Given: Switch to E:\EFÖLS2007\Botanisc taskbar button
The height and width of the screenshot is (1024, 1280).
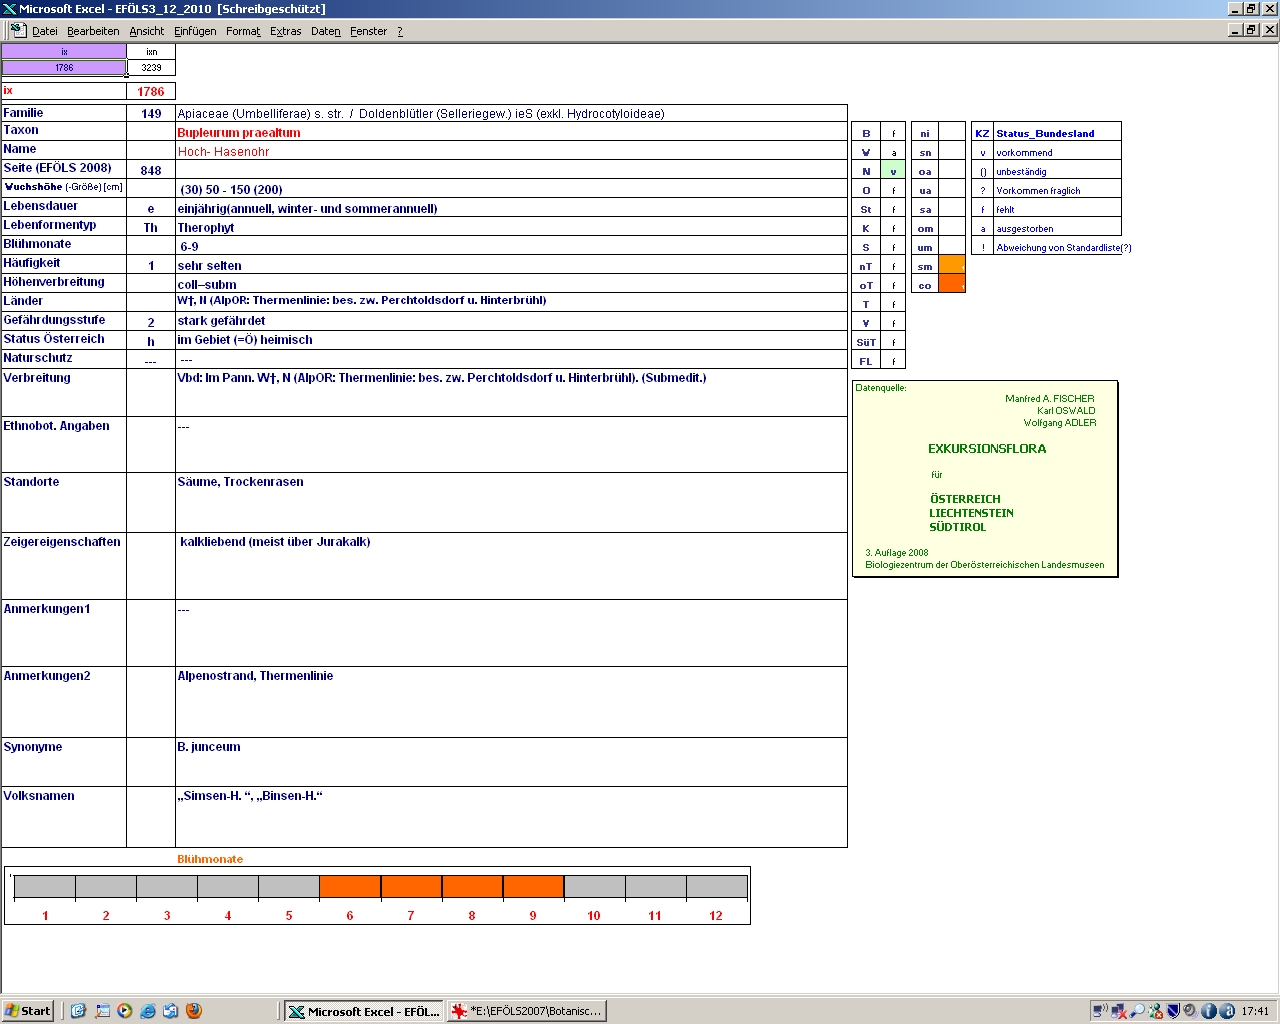Looking at the screenshot, I should pos(526,1011).
